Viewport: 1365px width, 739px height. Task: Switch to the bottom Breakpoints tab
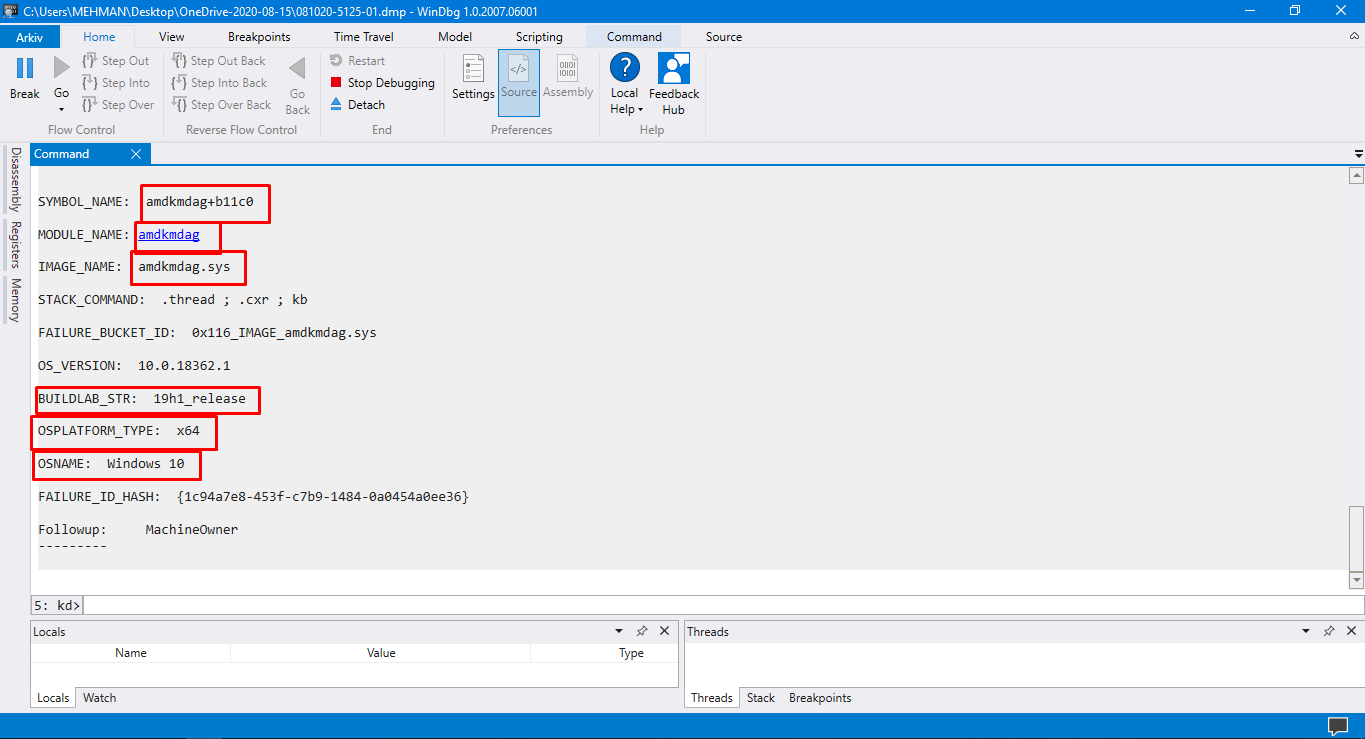[x=820, y=698]
